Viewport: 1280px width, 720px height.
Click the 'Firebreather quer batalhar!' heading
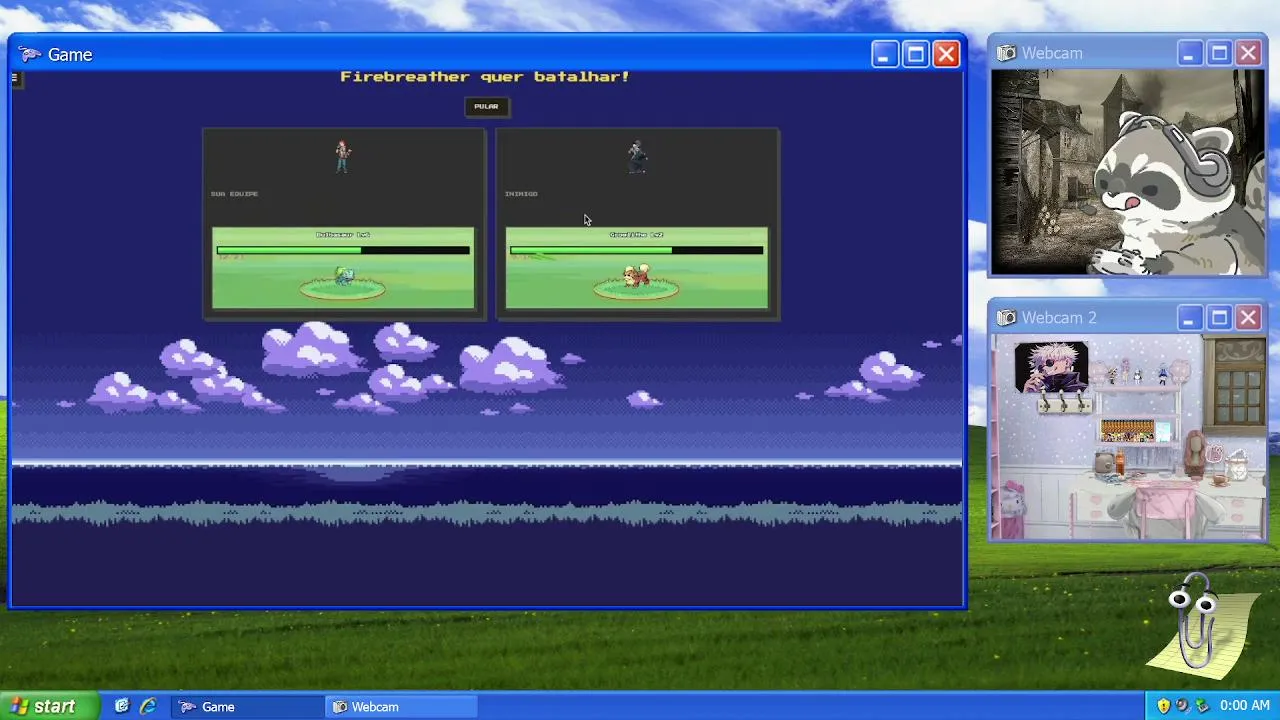click(x=485, y=76)
